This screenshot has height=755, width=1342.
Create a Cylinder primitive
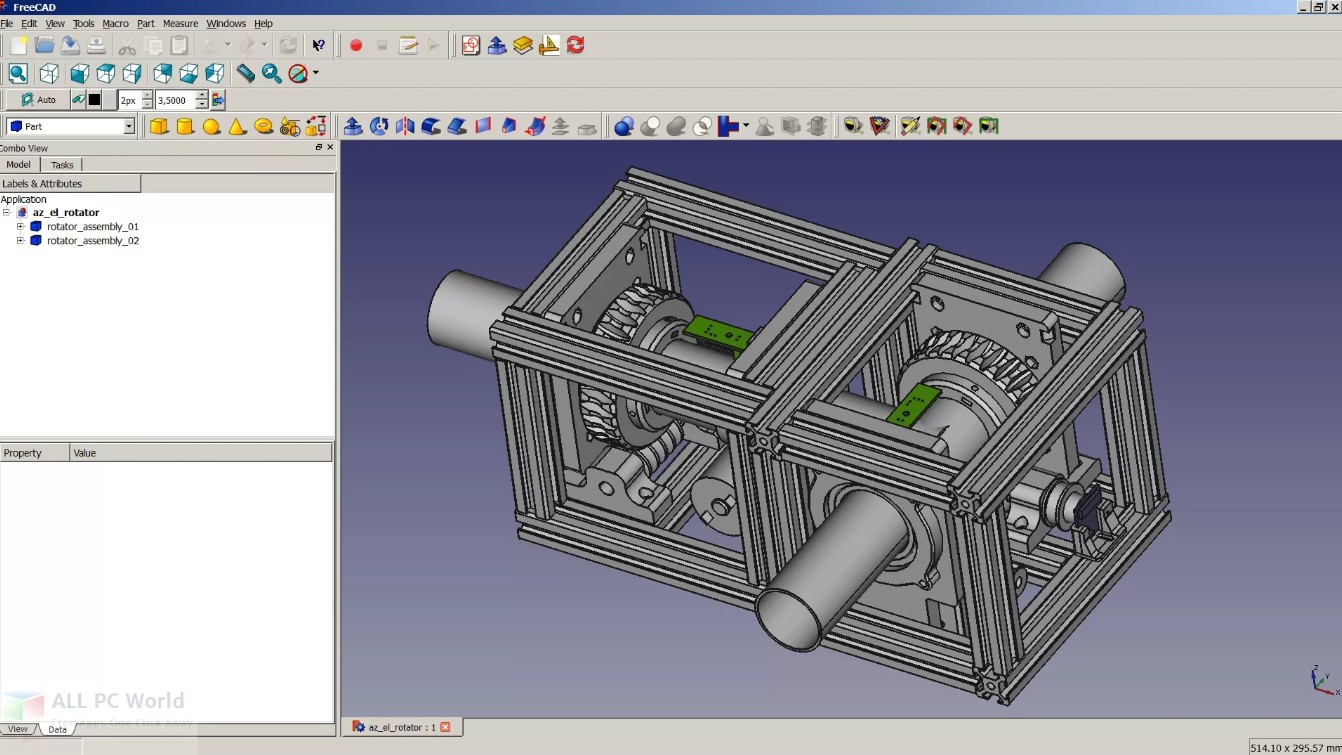click(185, 126)
